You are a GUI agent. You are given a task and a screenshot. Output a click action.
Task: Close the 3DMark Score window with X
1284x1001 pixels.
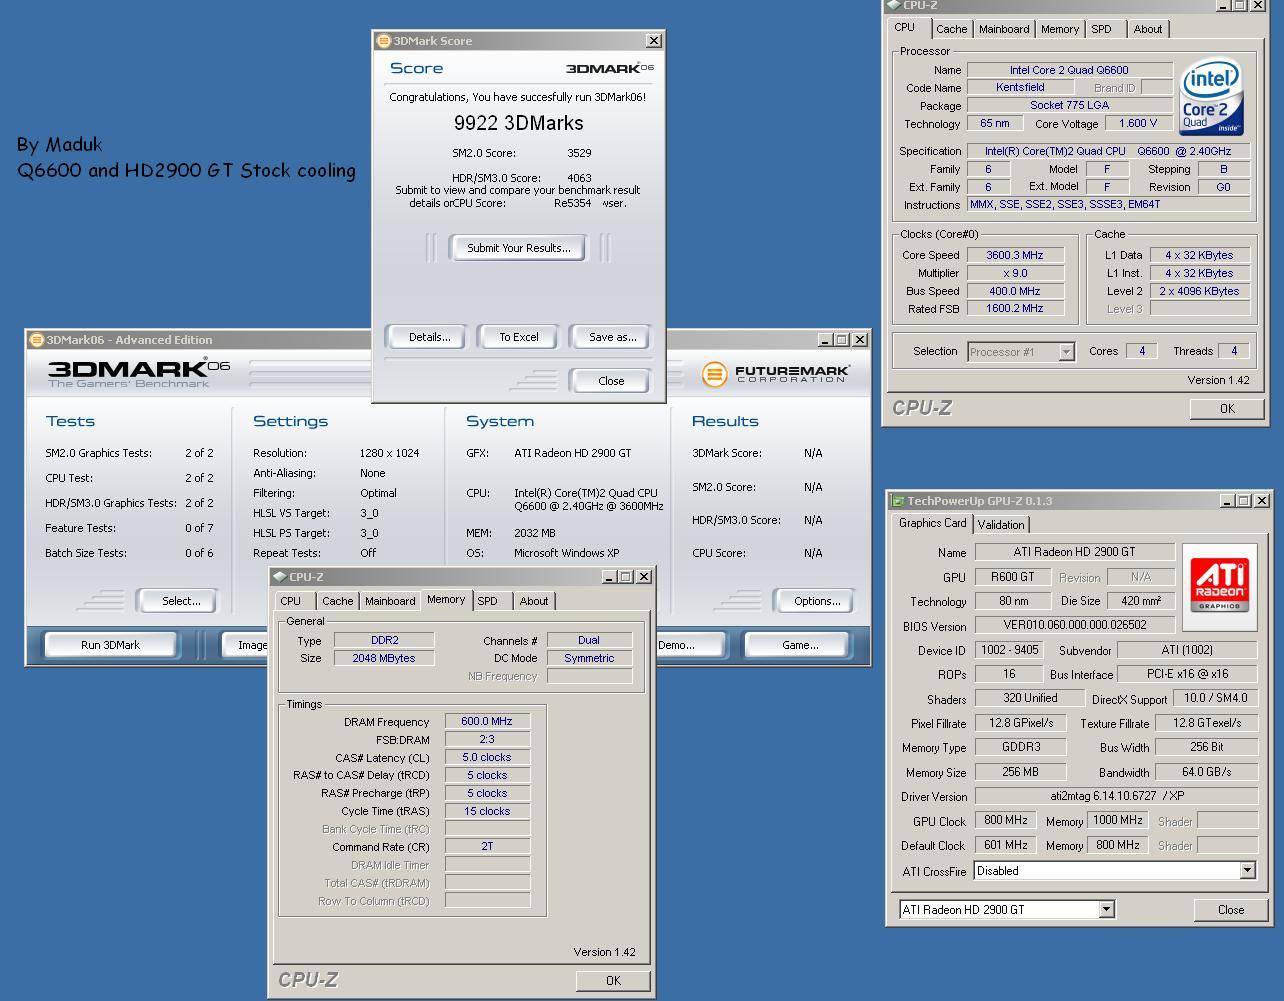(x=653, y=41)
